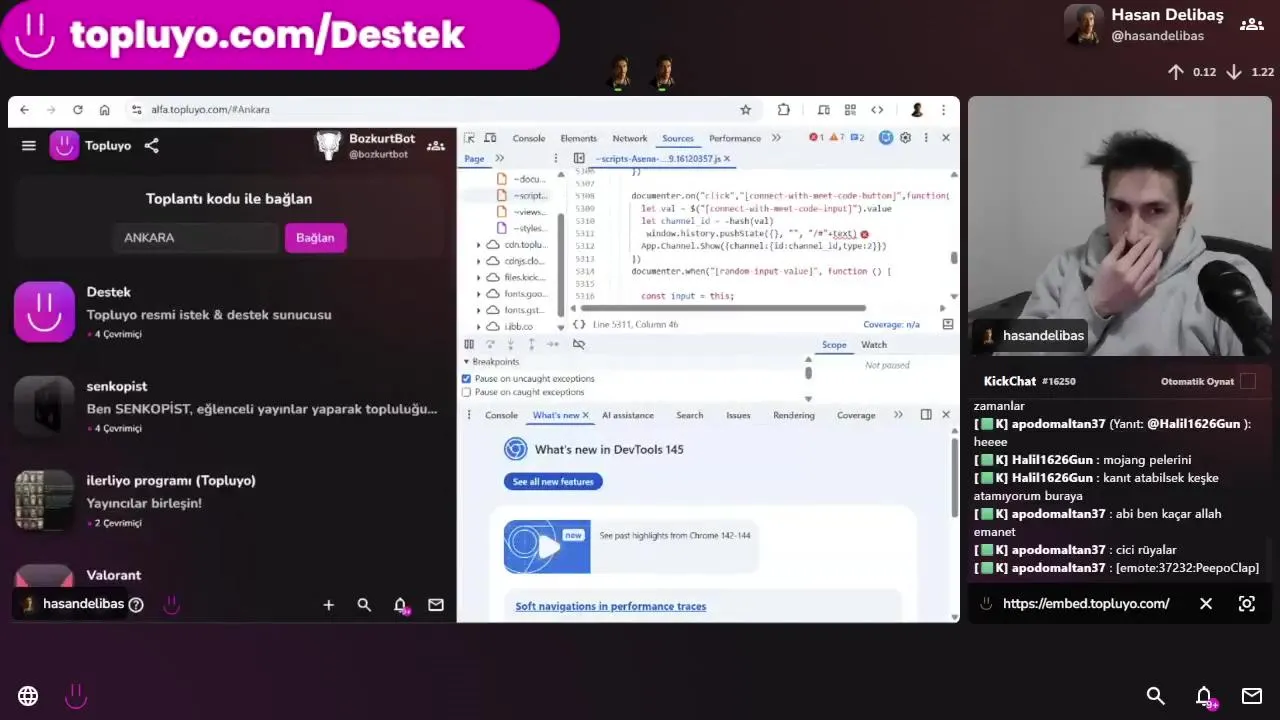
Task: Open the senkopist server entry
Action: [228, 406]
